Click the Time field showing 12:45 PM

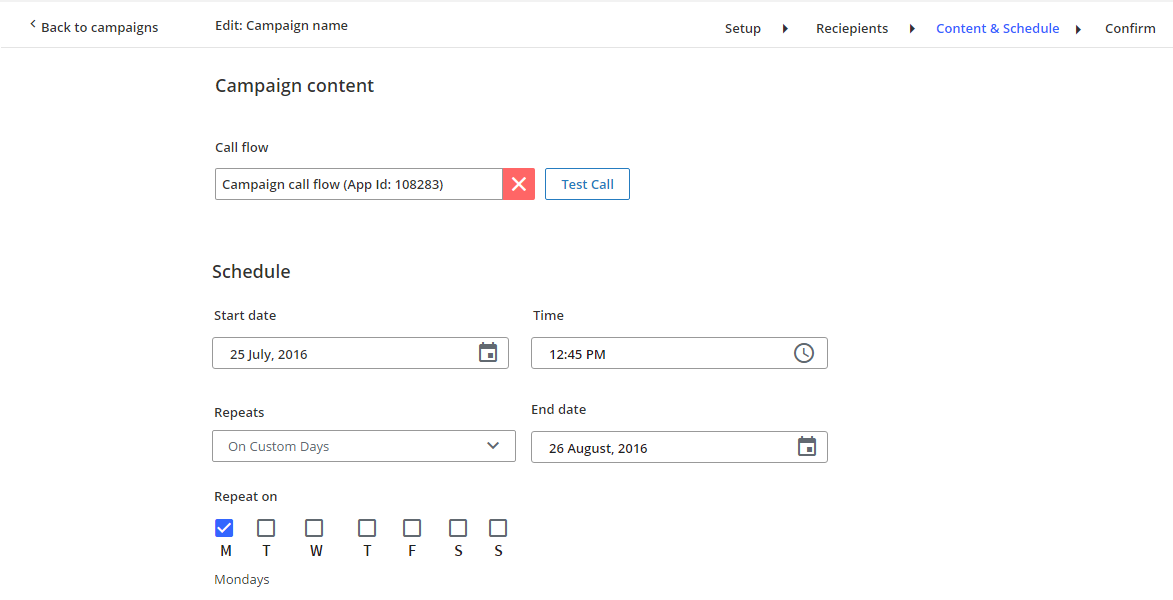click(660, 353)
